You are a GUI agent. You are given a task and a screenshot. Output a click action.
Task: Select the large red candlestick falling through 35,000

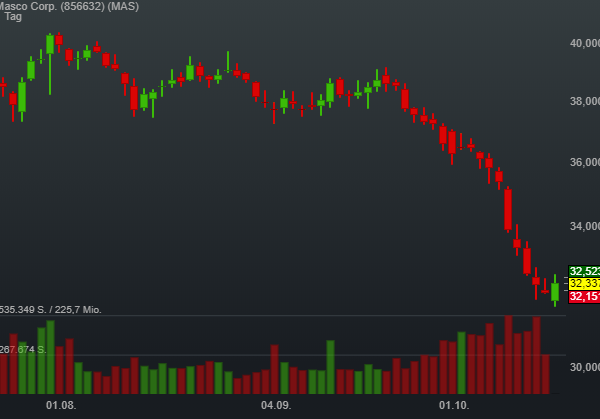coord(508,210)
